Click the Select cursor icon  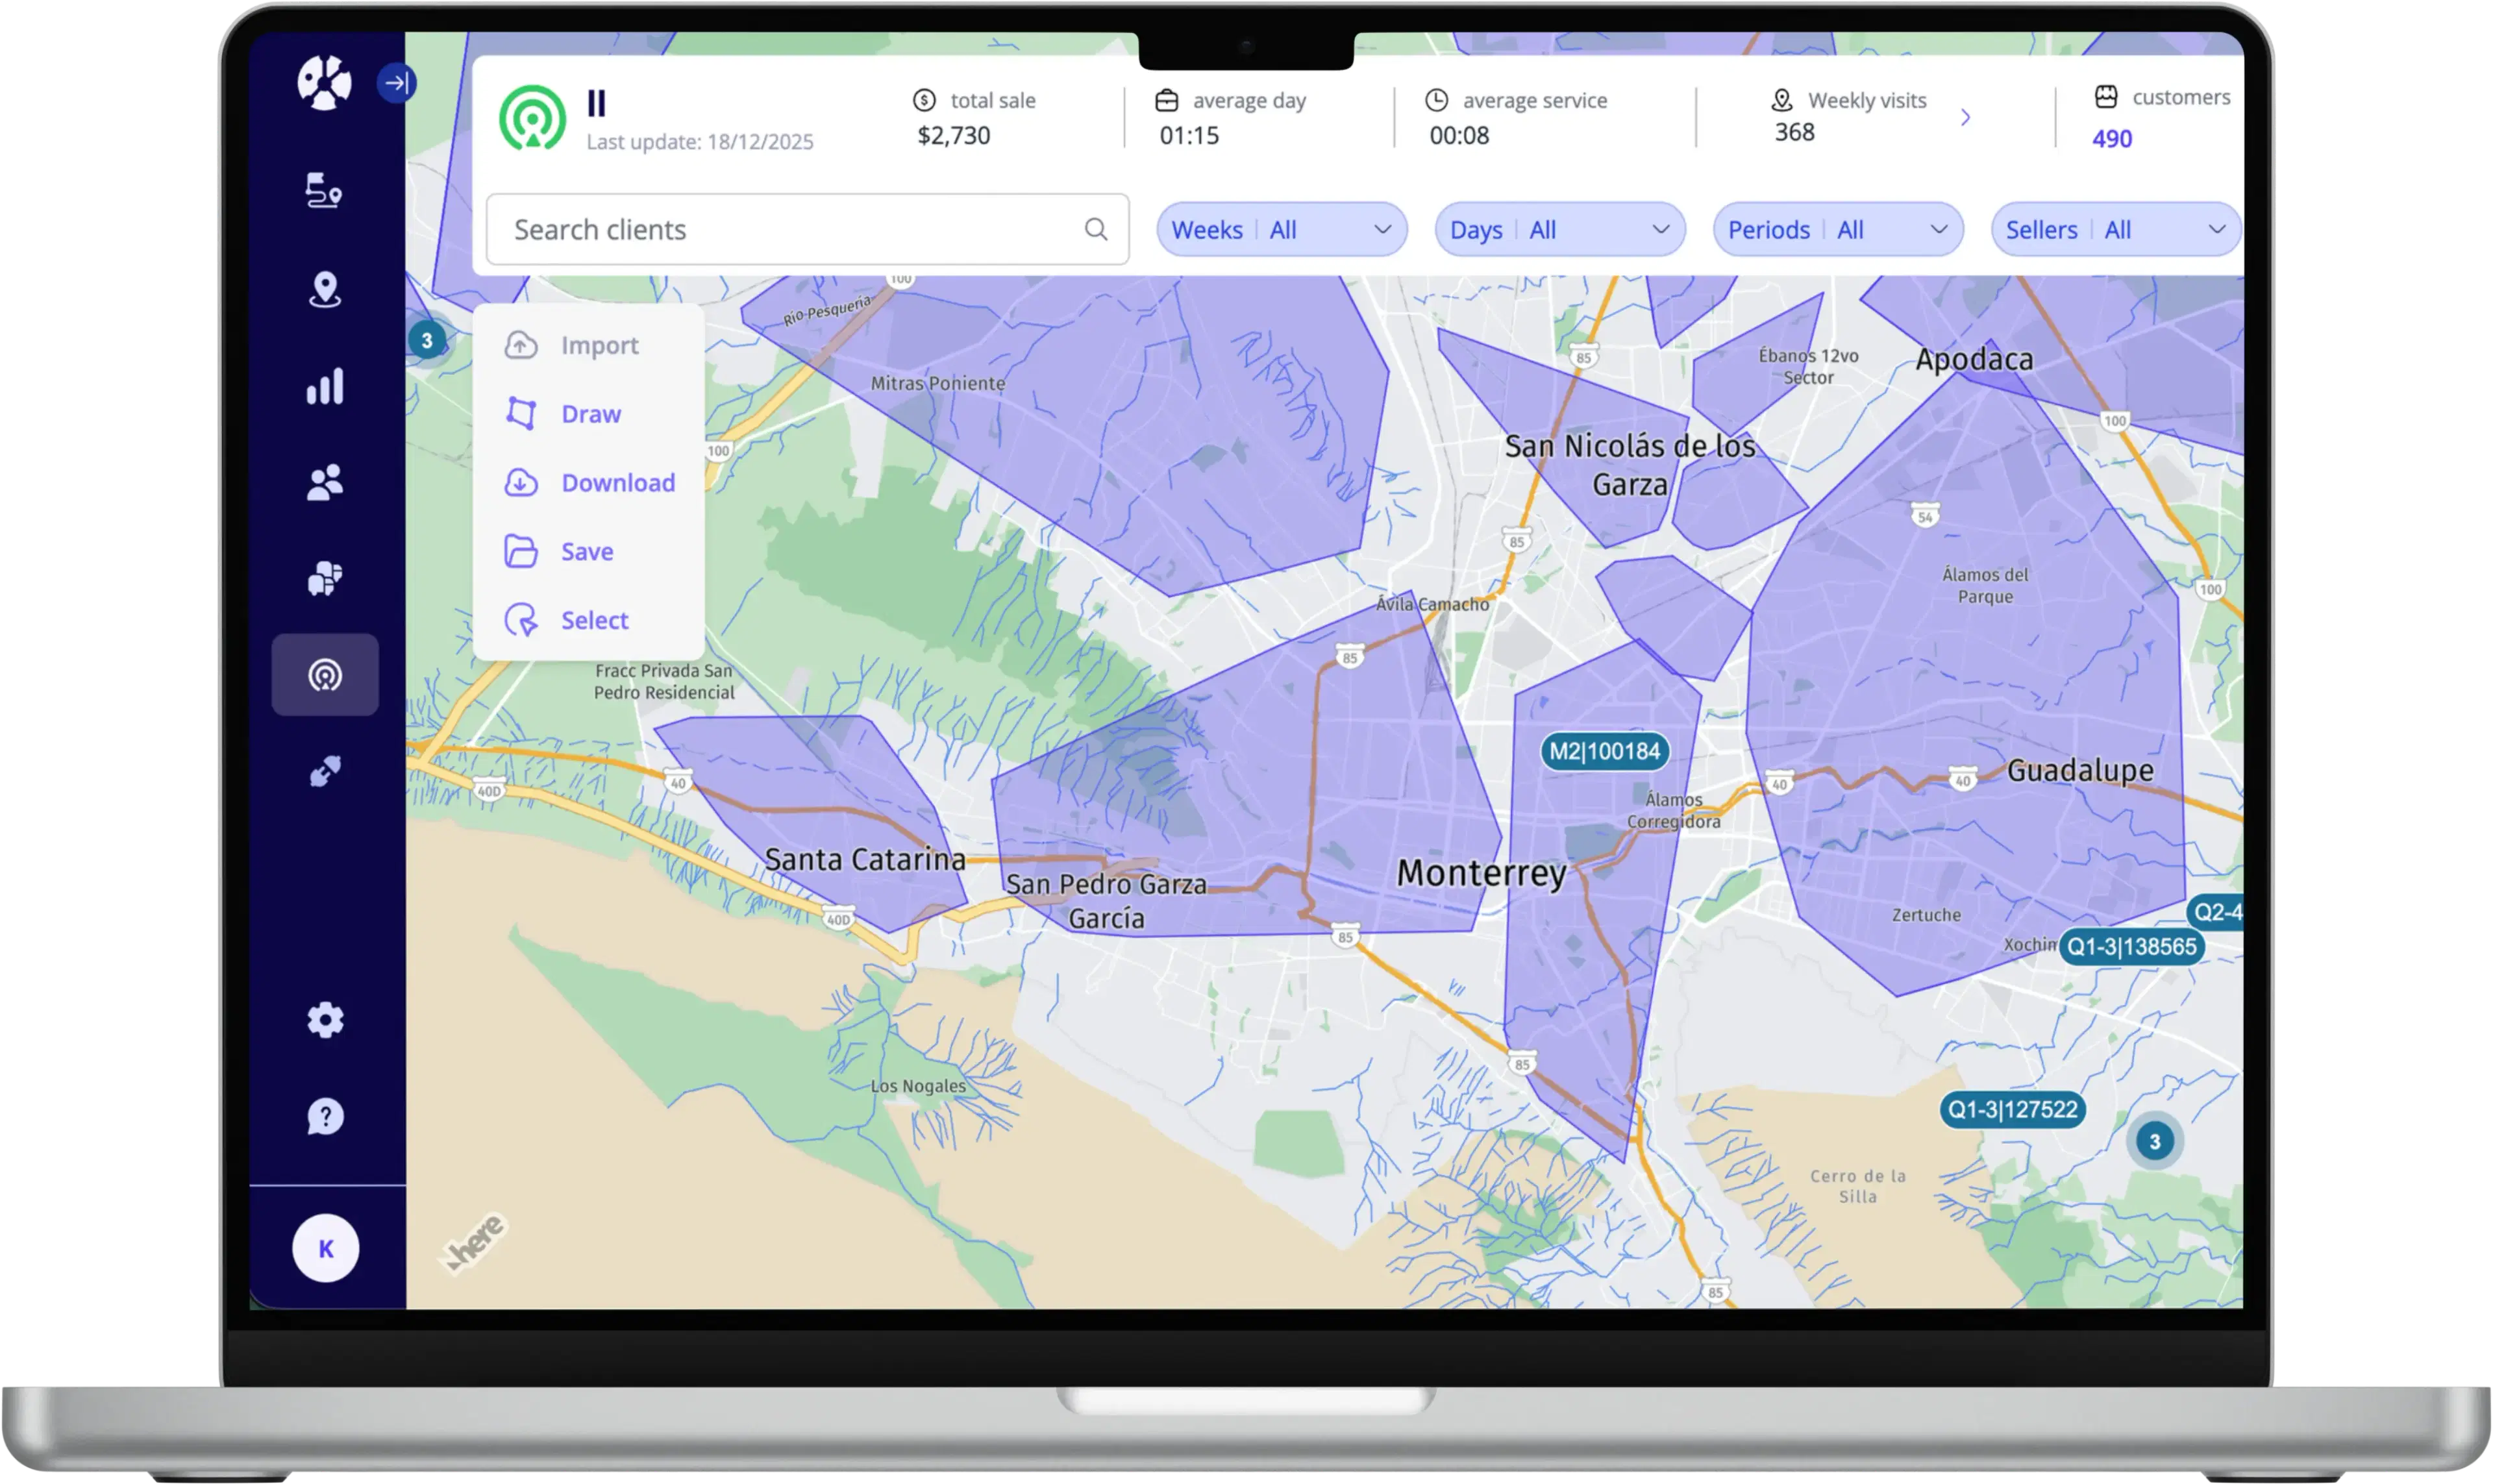(521, 620)
